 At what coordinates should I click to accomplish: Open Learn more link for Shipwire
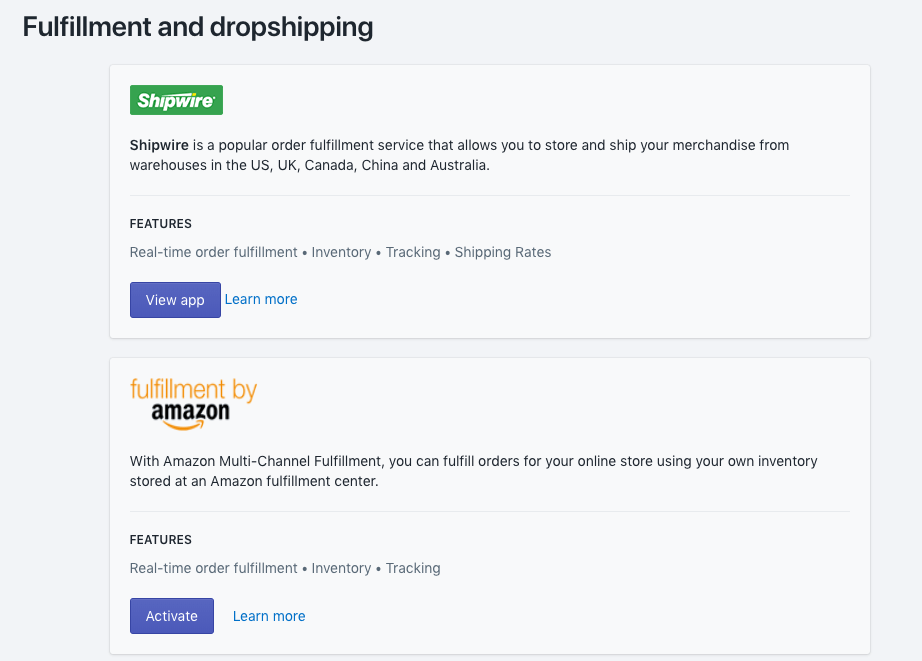click(261, 299)
